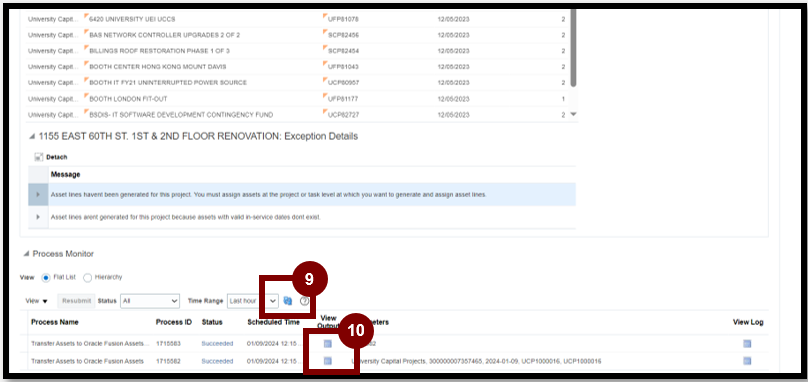Click the 'Transfer Assets to Oracle Fusion Assets' 1715582 row name

[x=87, y=361]
